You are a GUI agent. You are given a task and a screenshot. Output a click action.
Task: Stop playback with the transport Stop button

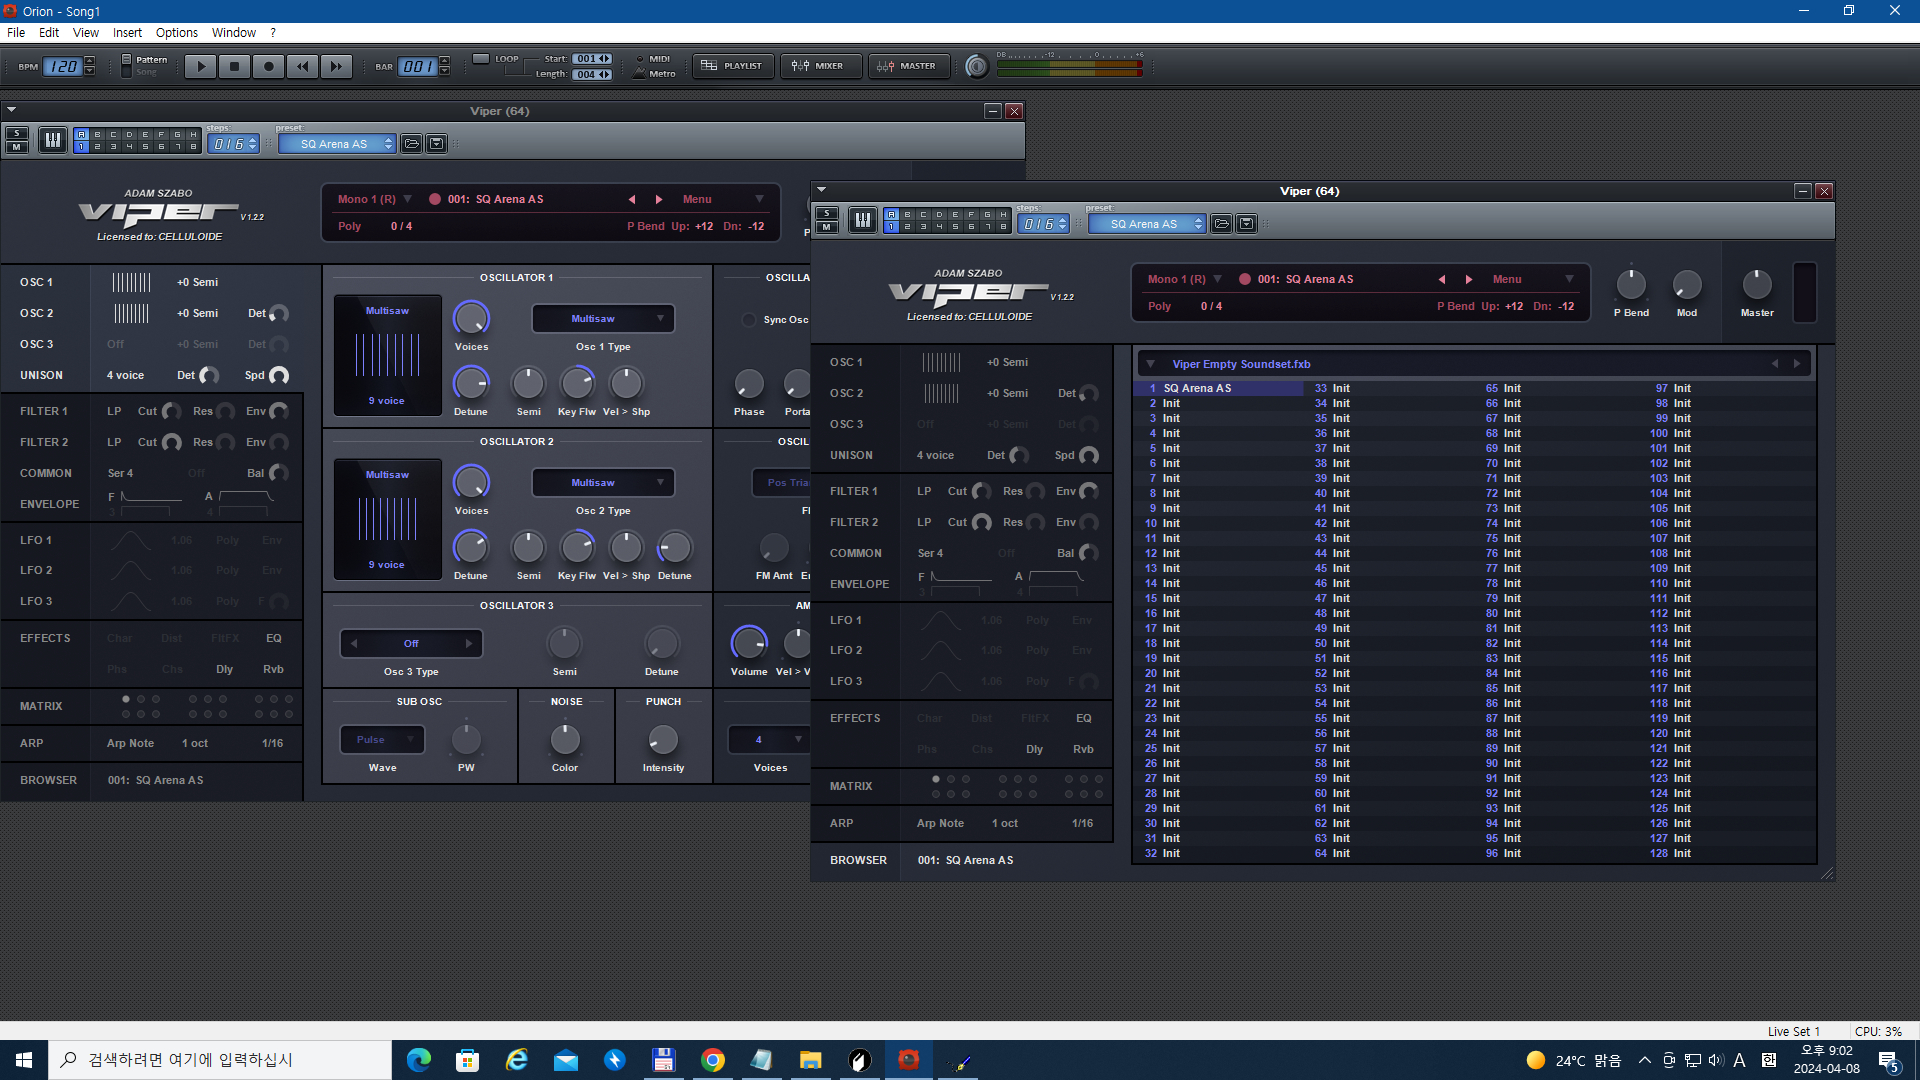(234, 66)
